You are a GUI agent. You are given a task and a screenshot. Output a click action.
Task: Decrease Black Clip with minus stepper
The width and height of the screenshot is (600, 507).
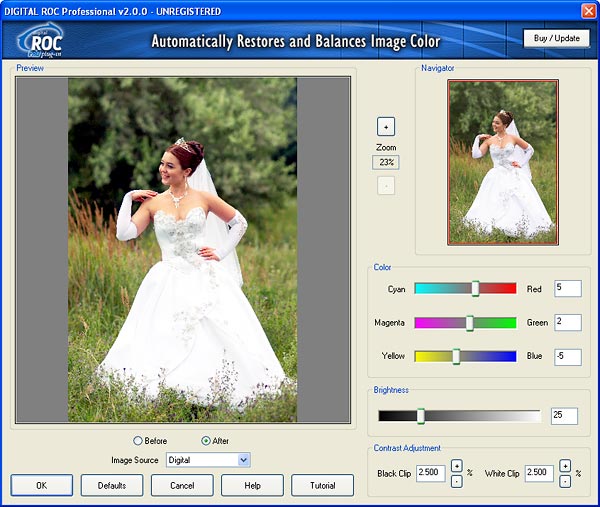457,481
